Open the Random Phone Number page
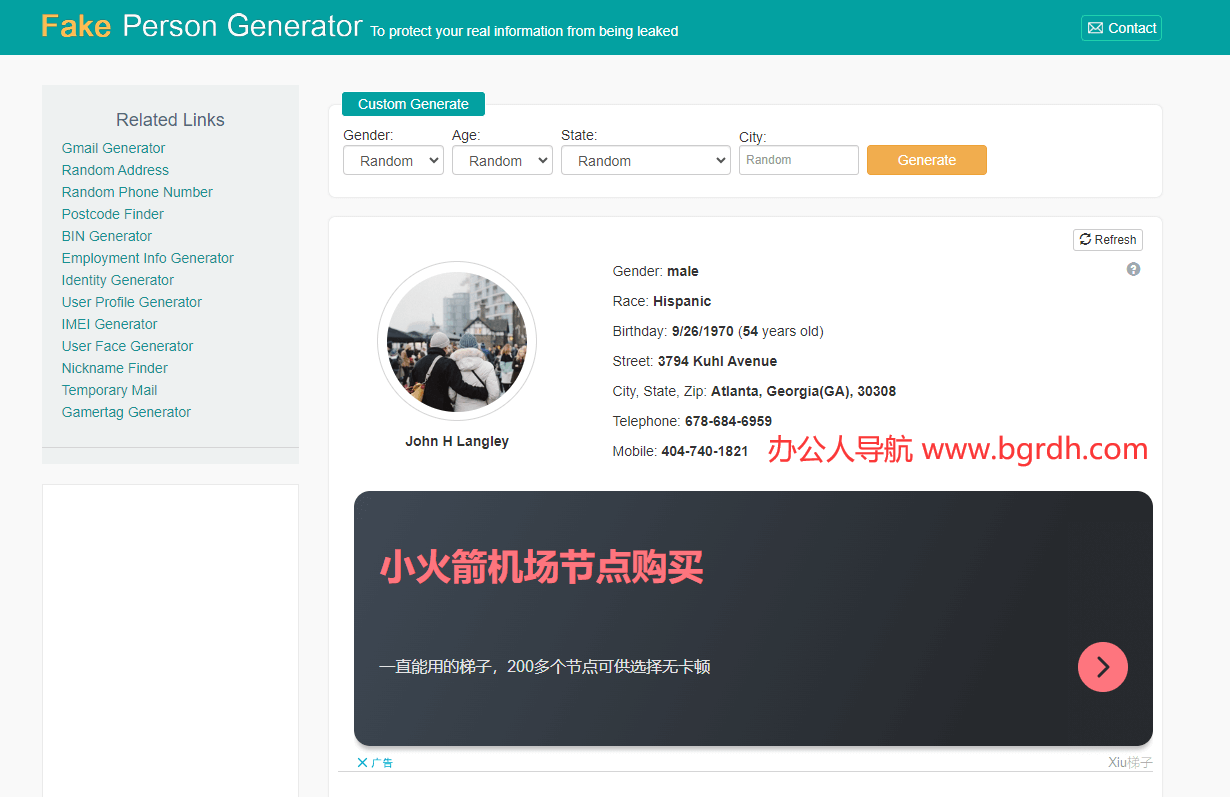The image size is (1230, 797). pyautogui.click(x=136, y=192)
